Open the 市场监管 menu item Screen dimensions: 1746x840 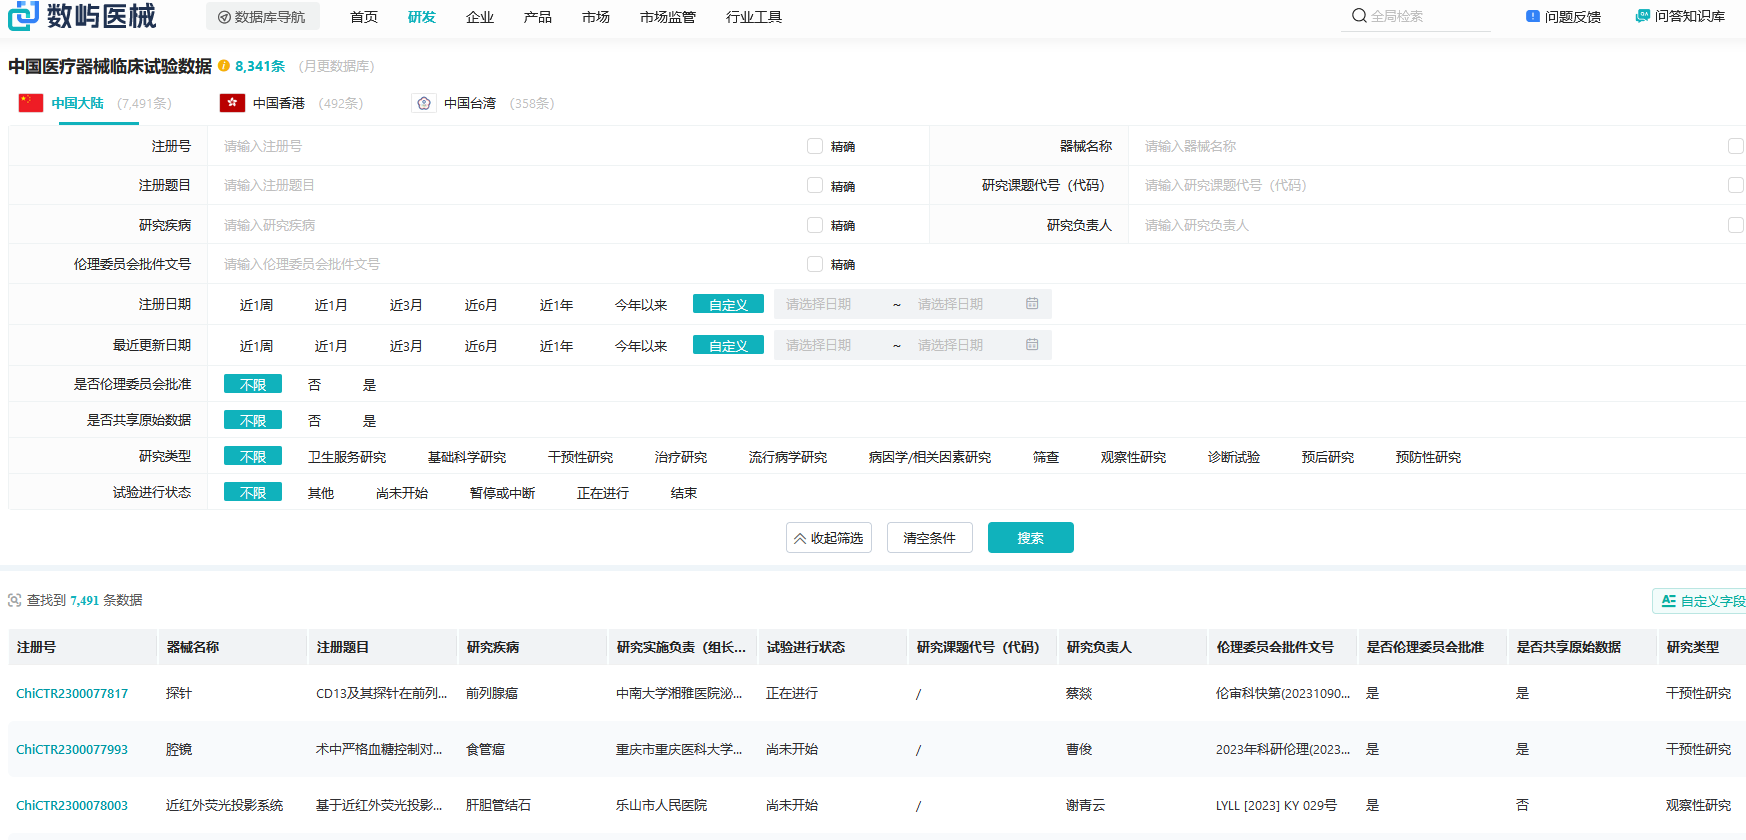pos(667,17)
